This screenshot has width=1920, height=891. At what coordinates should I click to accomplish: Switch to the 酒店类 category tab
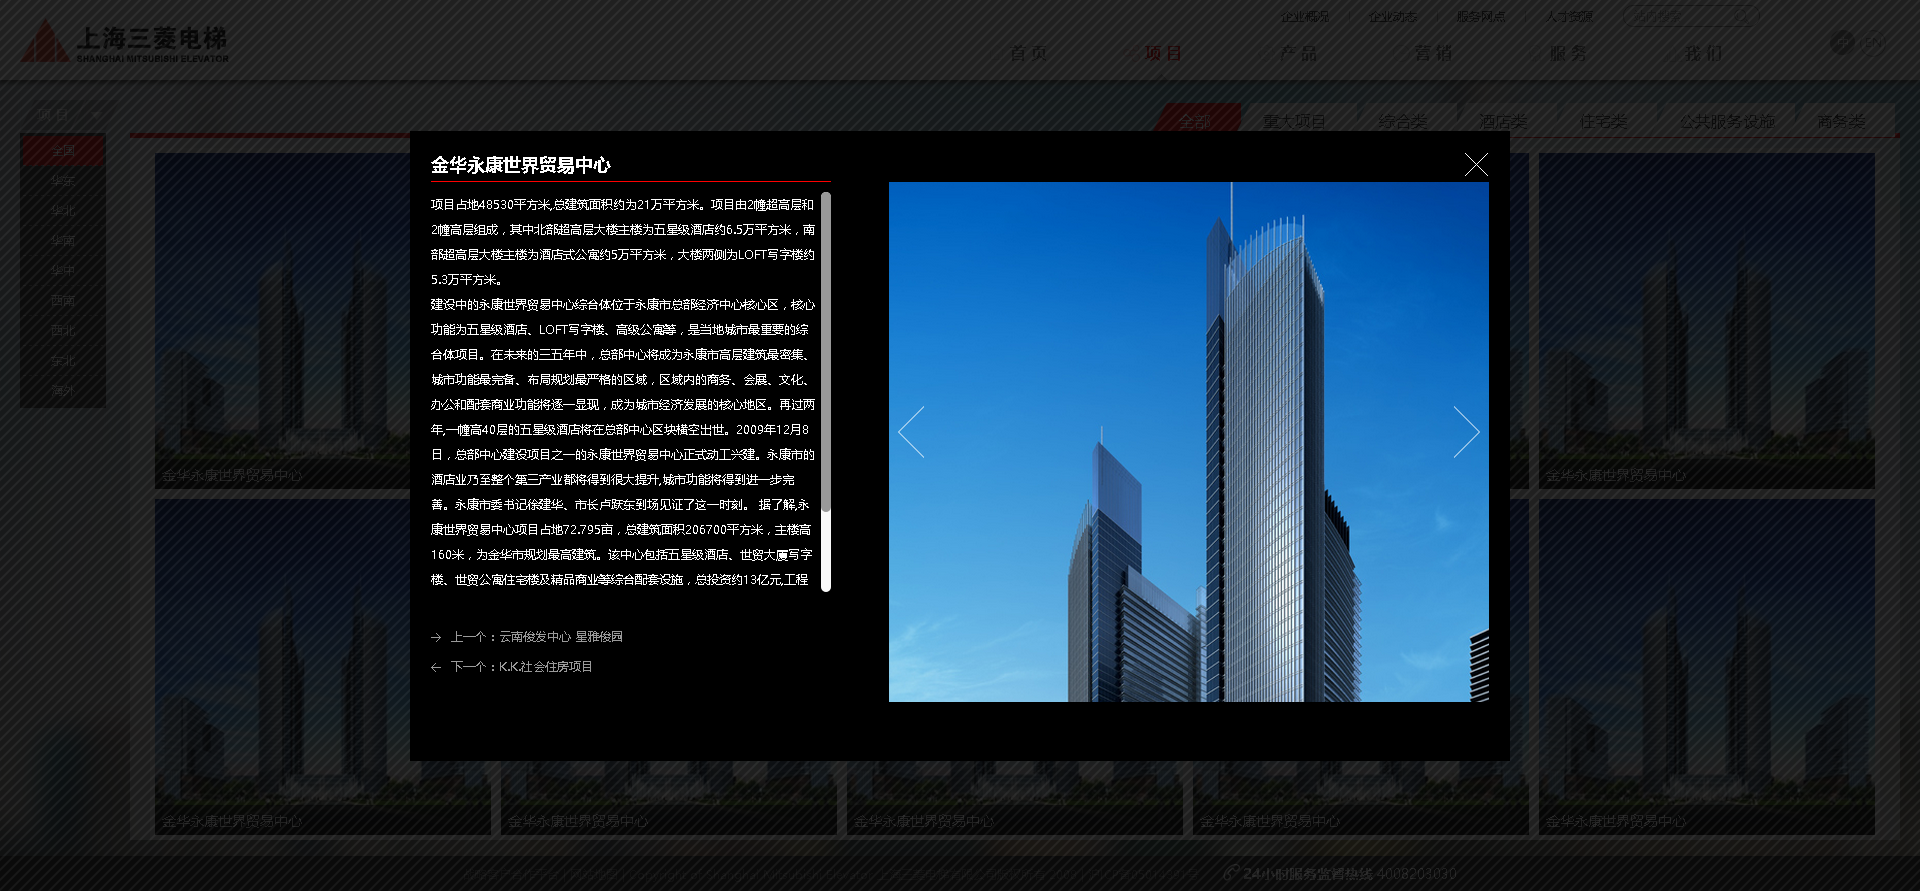point(1503,121)
